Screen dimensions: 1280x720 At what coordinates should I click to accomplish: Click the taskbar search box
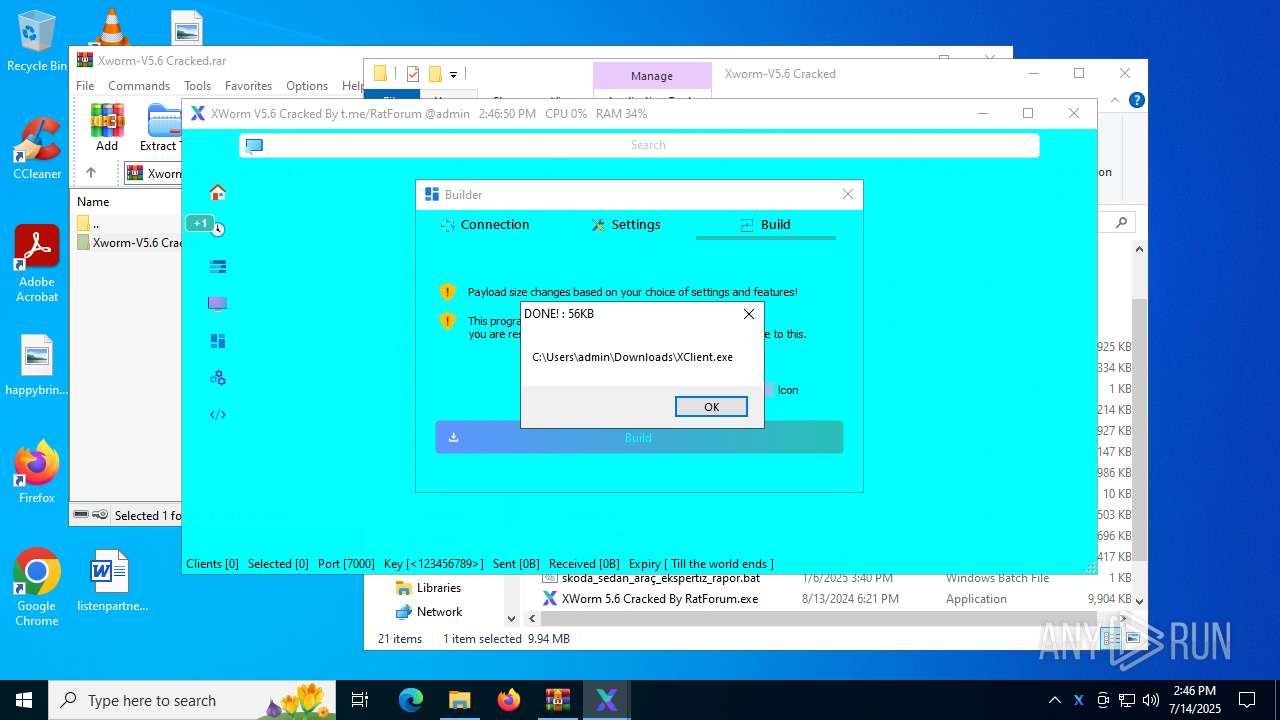tap(192, 700)
